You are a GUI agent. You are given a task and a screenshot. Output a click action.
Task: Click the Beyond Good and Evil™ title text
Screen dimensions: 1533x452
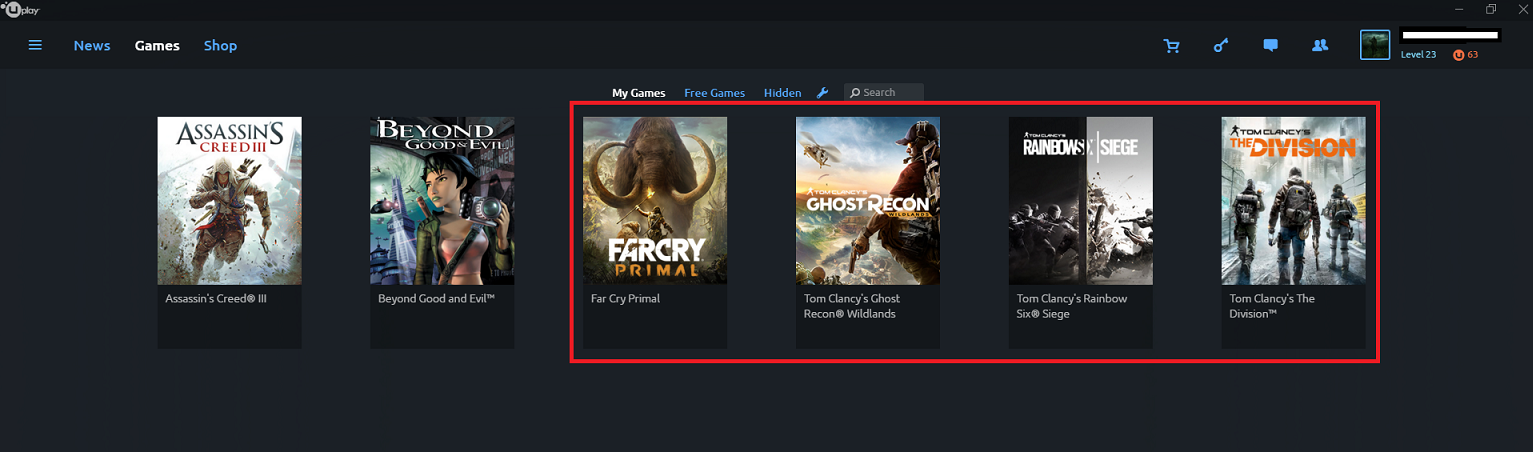click(436, 298)
